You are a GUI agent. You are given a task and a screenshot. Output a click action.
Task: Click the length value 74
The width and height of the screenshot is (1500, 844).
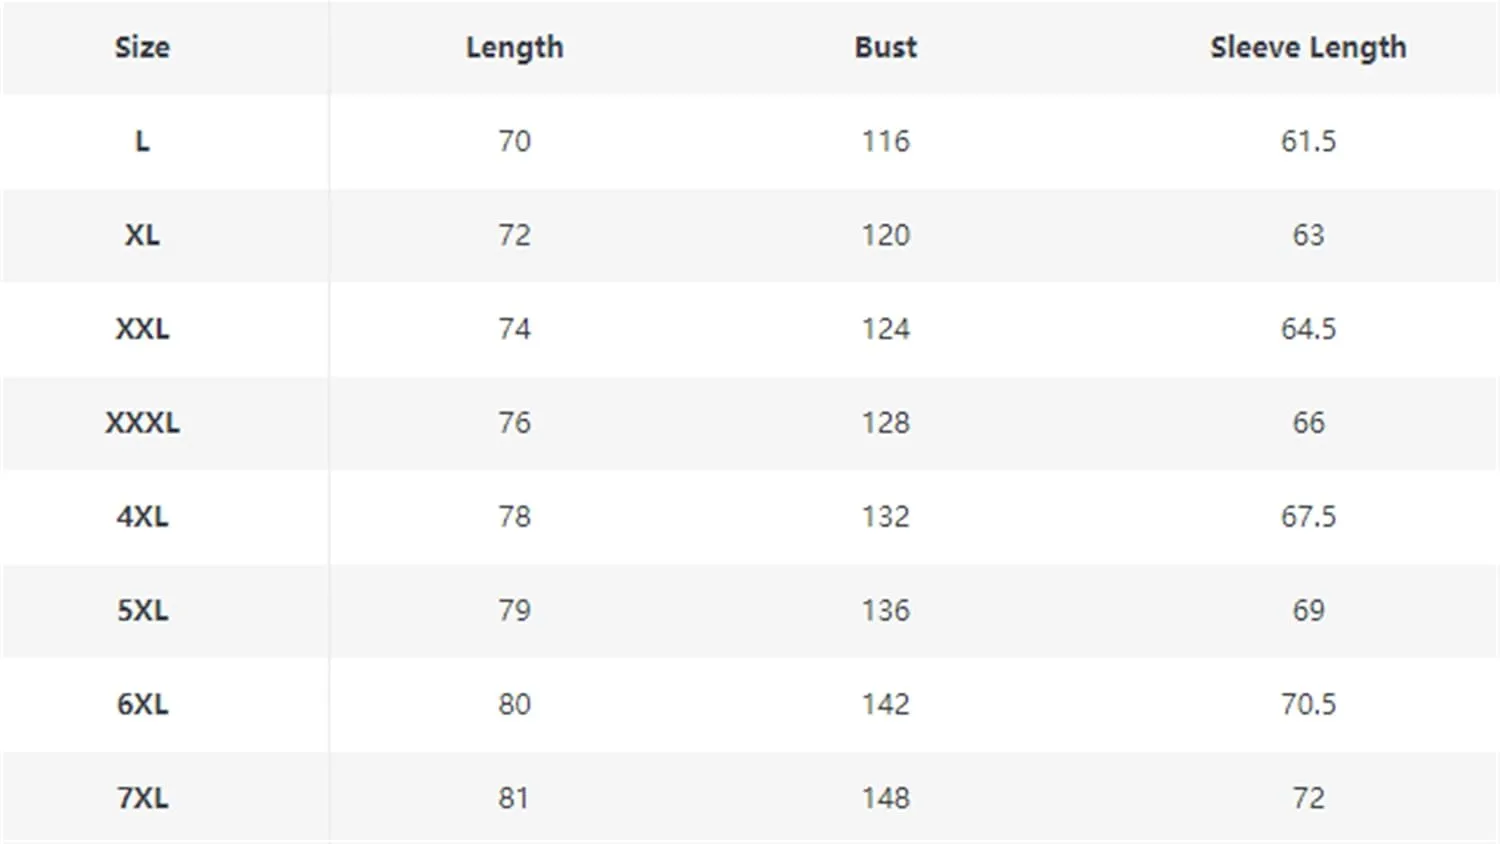click(514, 329)
